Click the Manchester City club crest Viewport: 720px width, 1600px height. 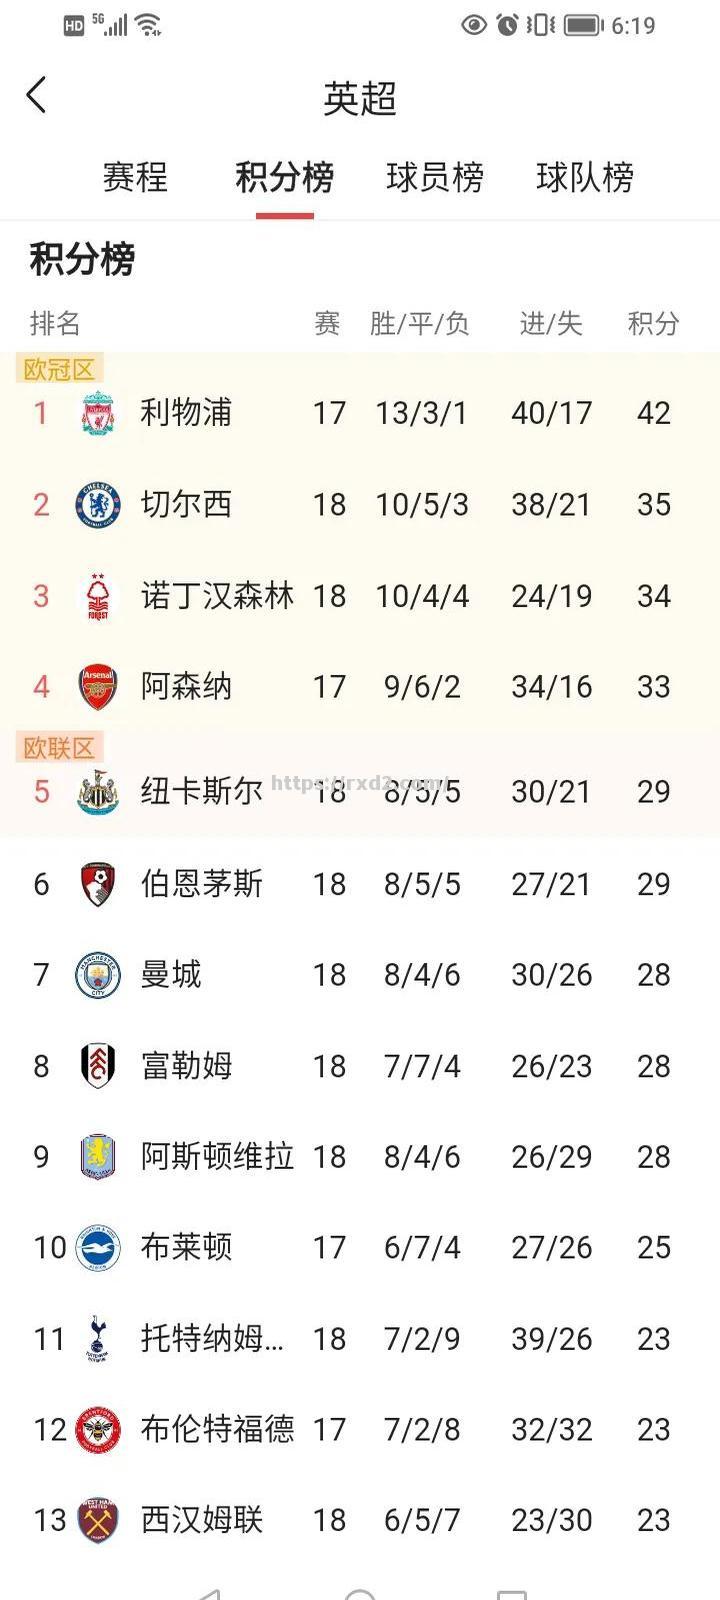tap(98, 975)
